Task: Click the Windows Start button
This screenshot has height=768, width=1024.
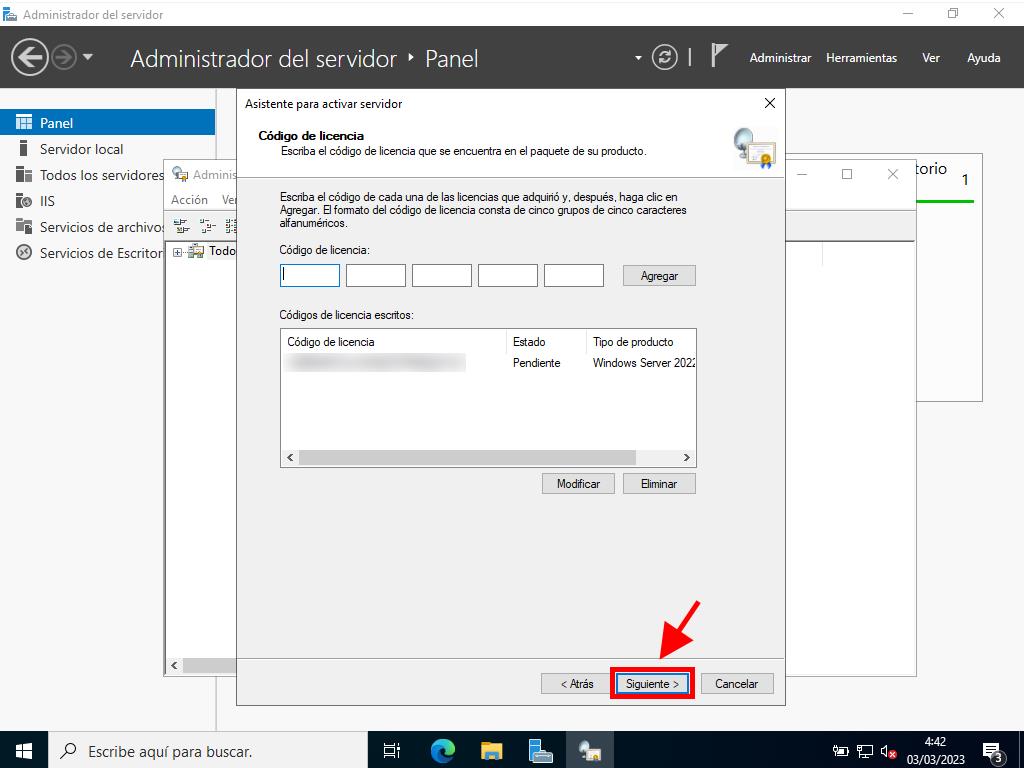Action: (23, 750)
